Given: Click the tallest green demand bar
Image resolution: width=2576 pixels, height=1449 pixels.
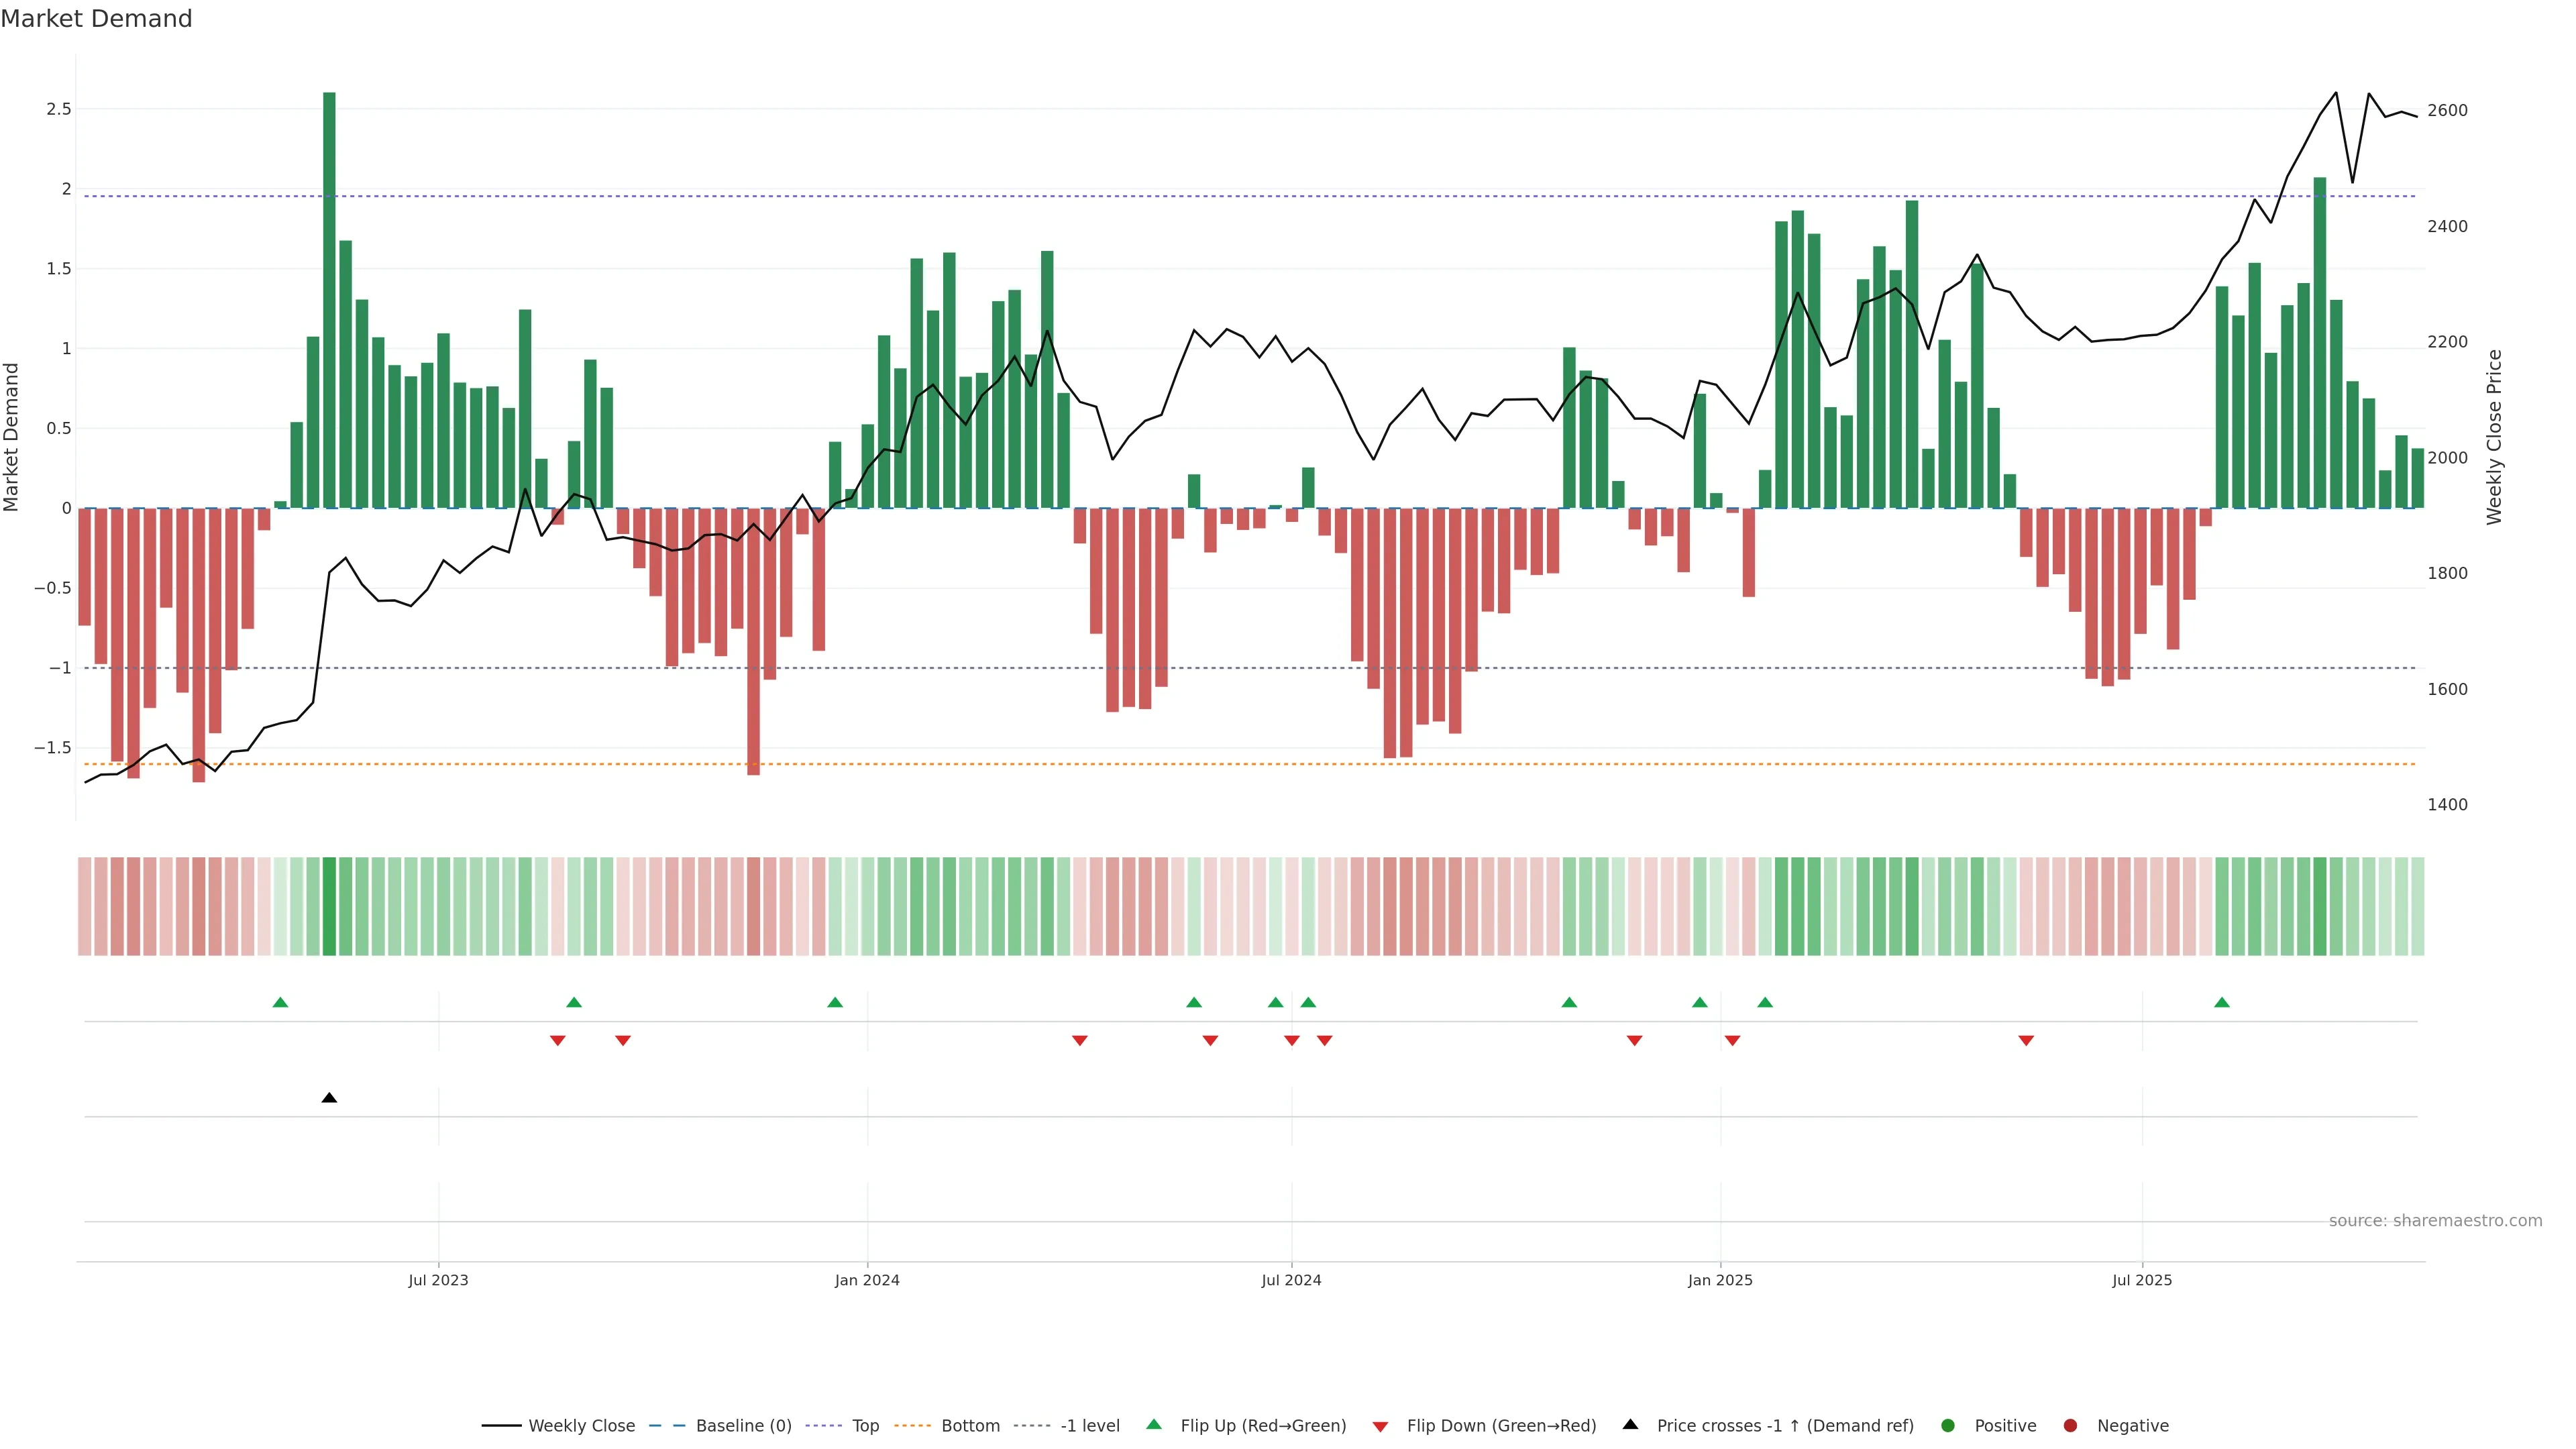Looking at the screenshot, I should (x=329, y=300).
